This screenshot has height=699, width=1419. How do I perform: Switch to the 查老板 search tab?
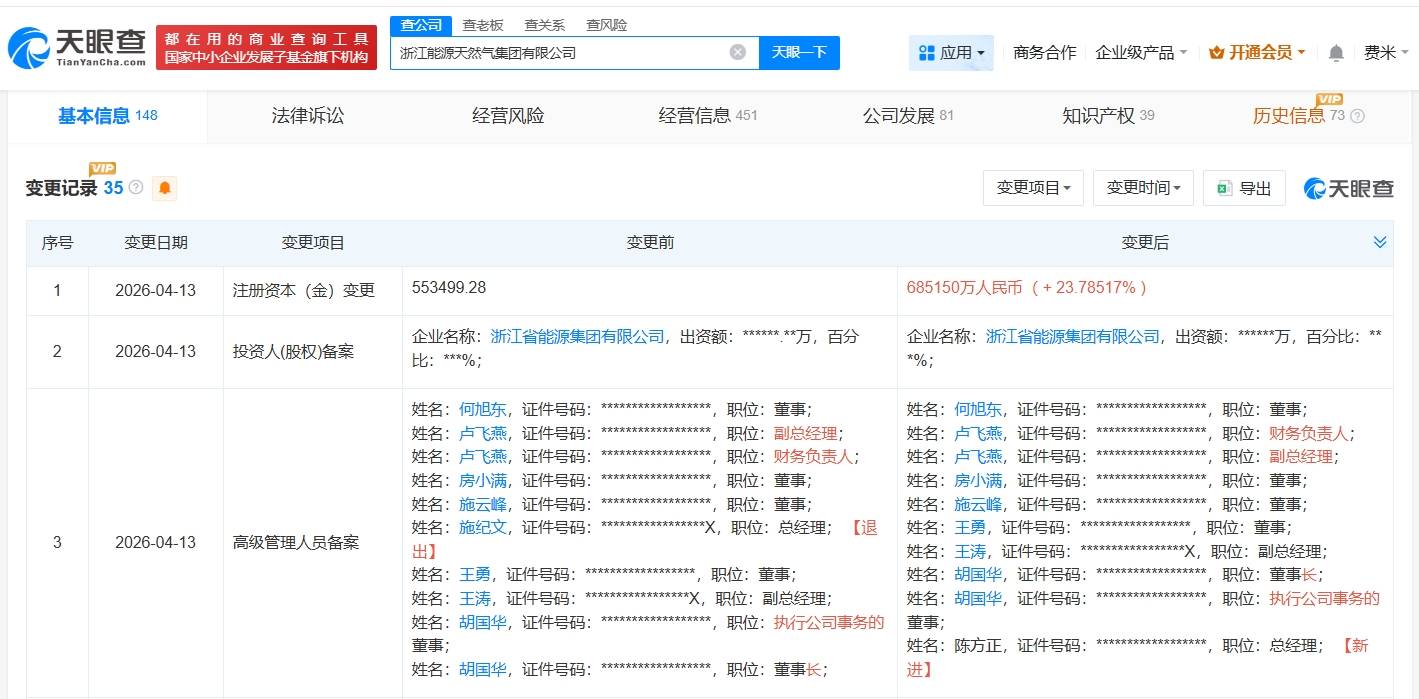pyautogui.click(x=483, y=25)
